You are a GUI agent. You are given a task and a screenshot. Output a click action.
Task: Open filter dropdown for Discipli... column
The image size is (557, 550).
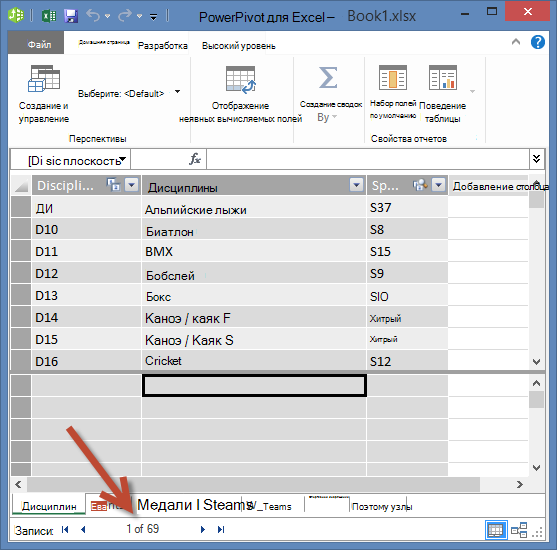[132, 185]
